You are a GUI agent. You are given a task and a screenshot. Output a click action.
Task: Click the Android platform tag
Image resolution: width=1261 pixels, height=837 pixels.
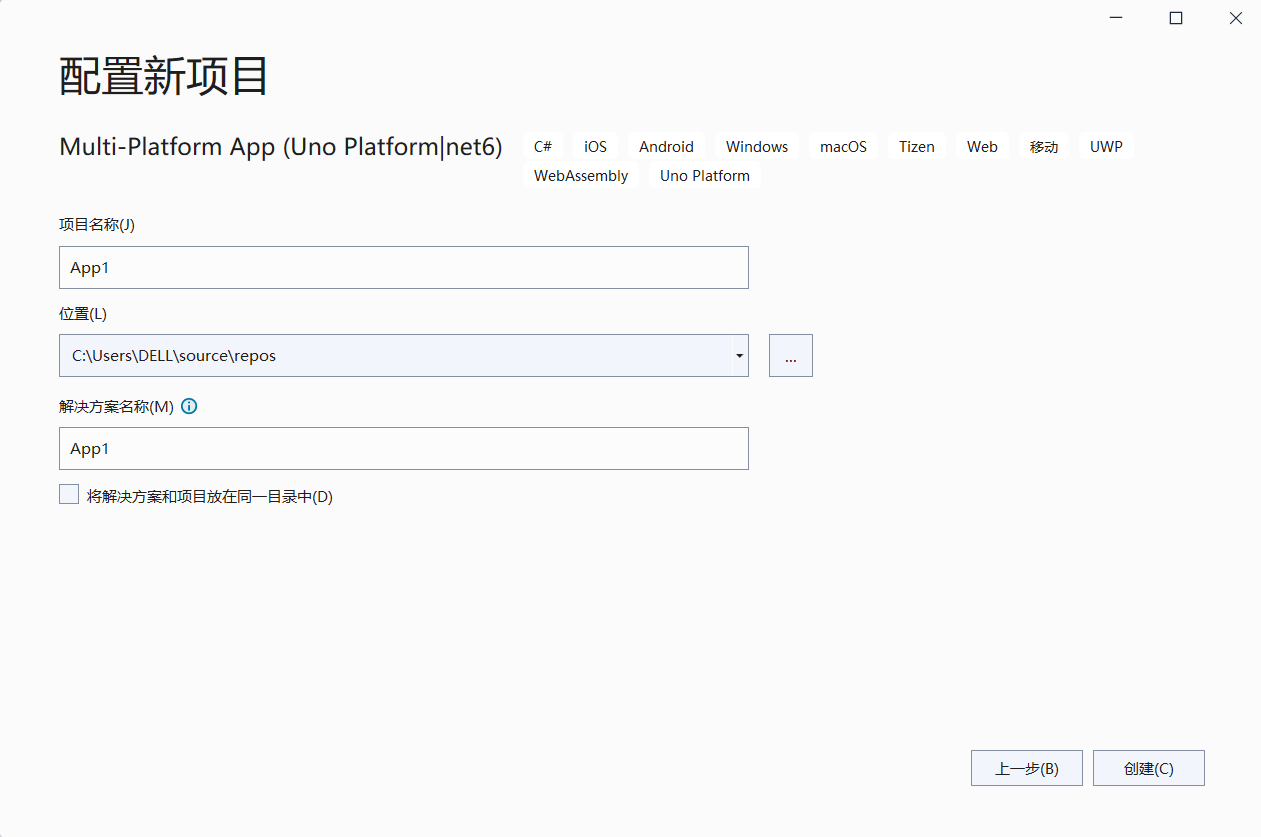(x=666, y=146)
